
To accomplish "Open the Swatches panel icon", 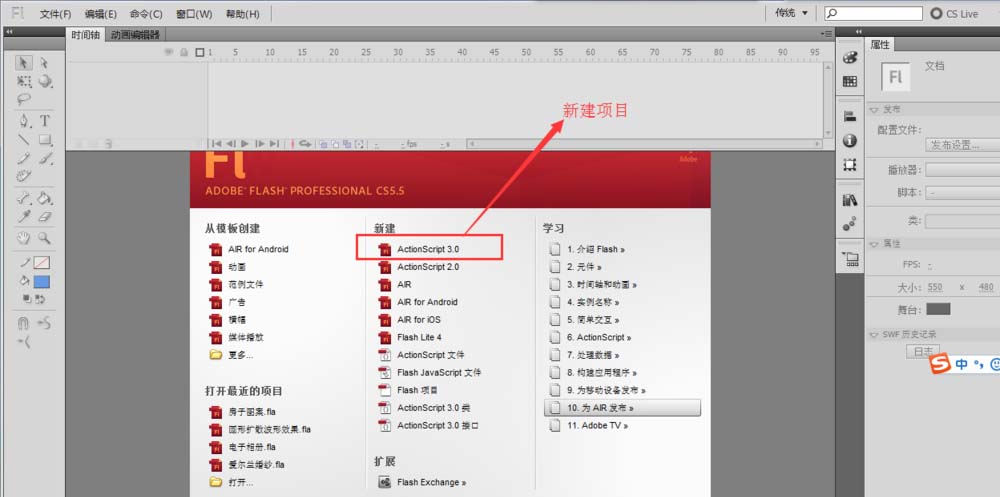I will tap(849, 81).
